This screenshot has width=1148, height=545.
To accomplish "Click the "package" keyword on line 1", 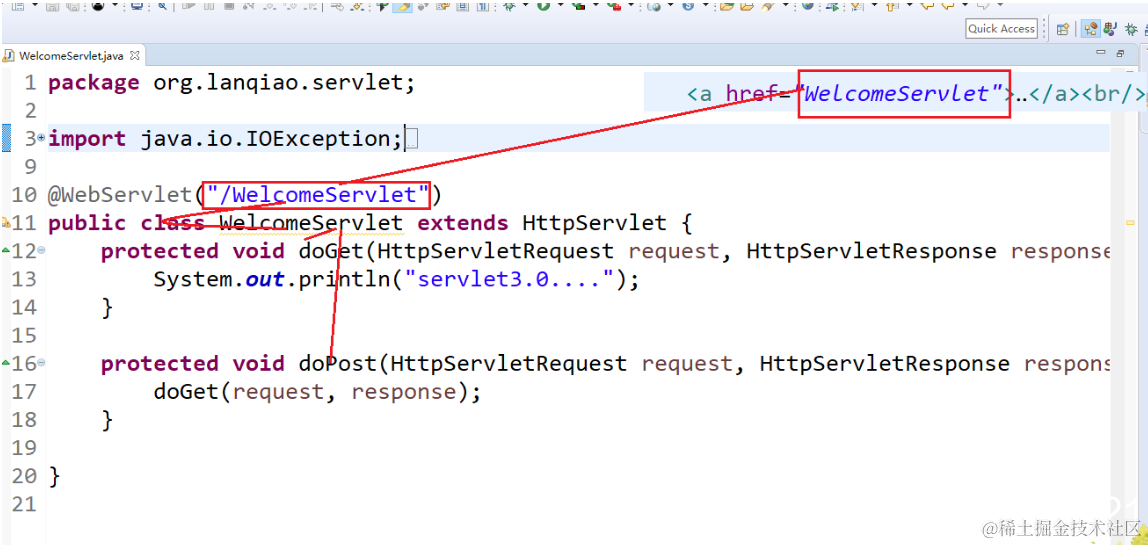I will pyautogui.click(x=93, y=83).
